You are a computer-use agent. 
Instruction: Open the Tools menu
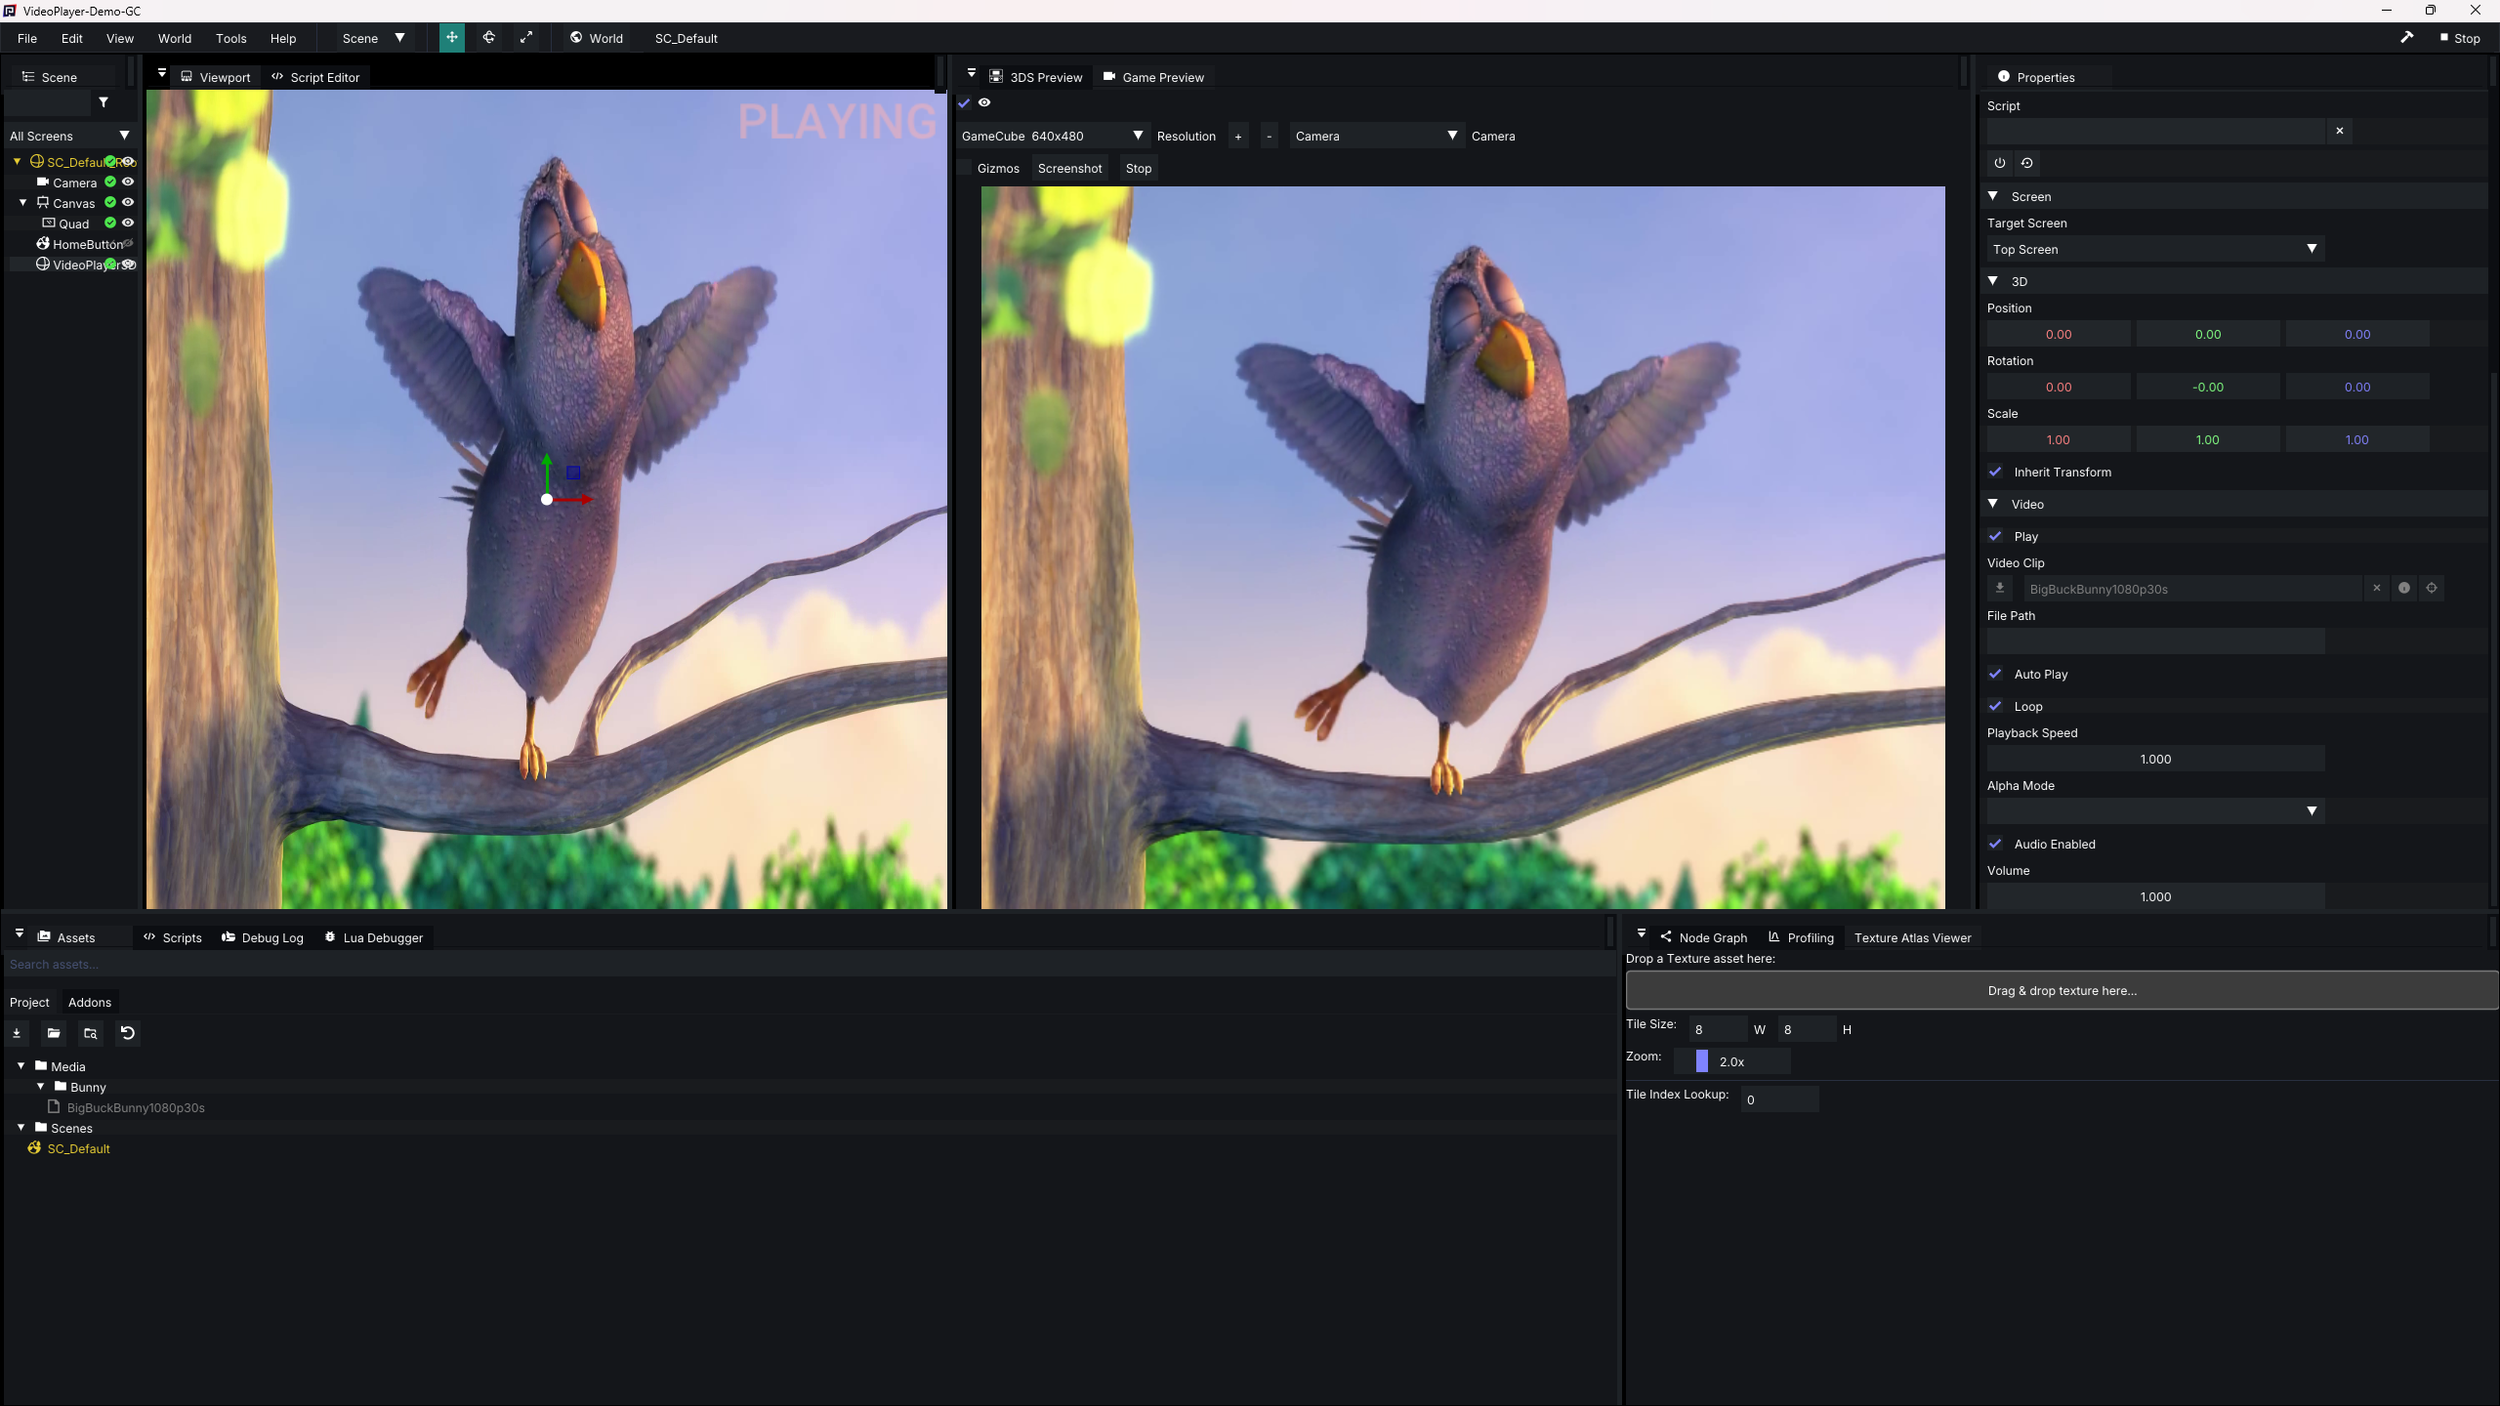[231, 38]
